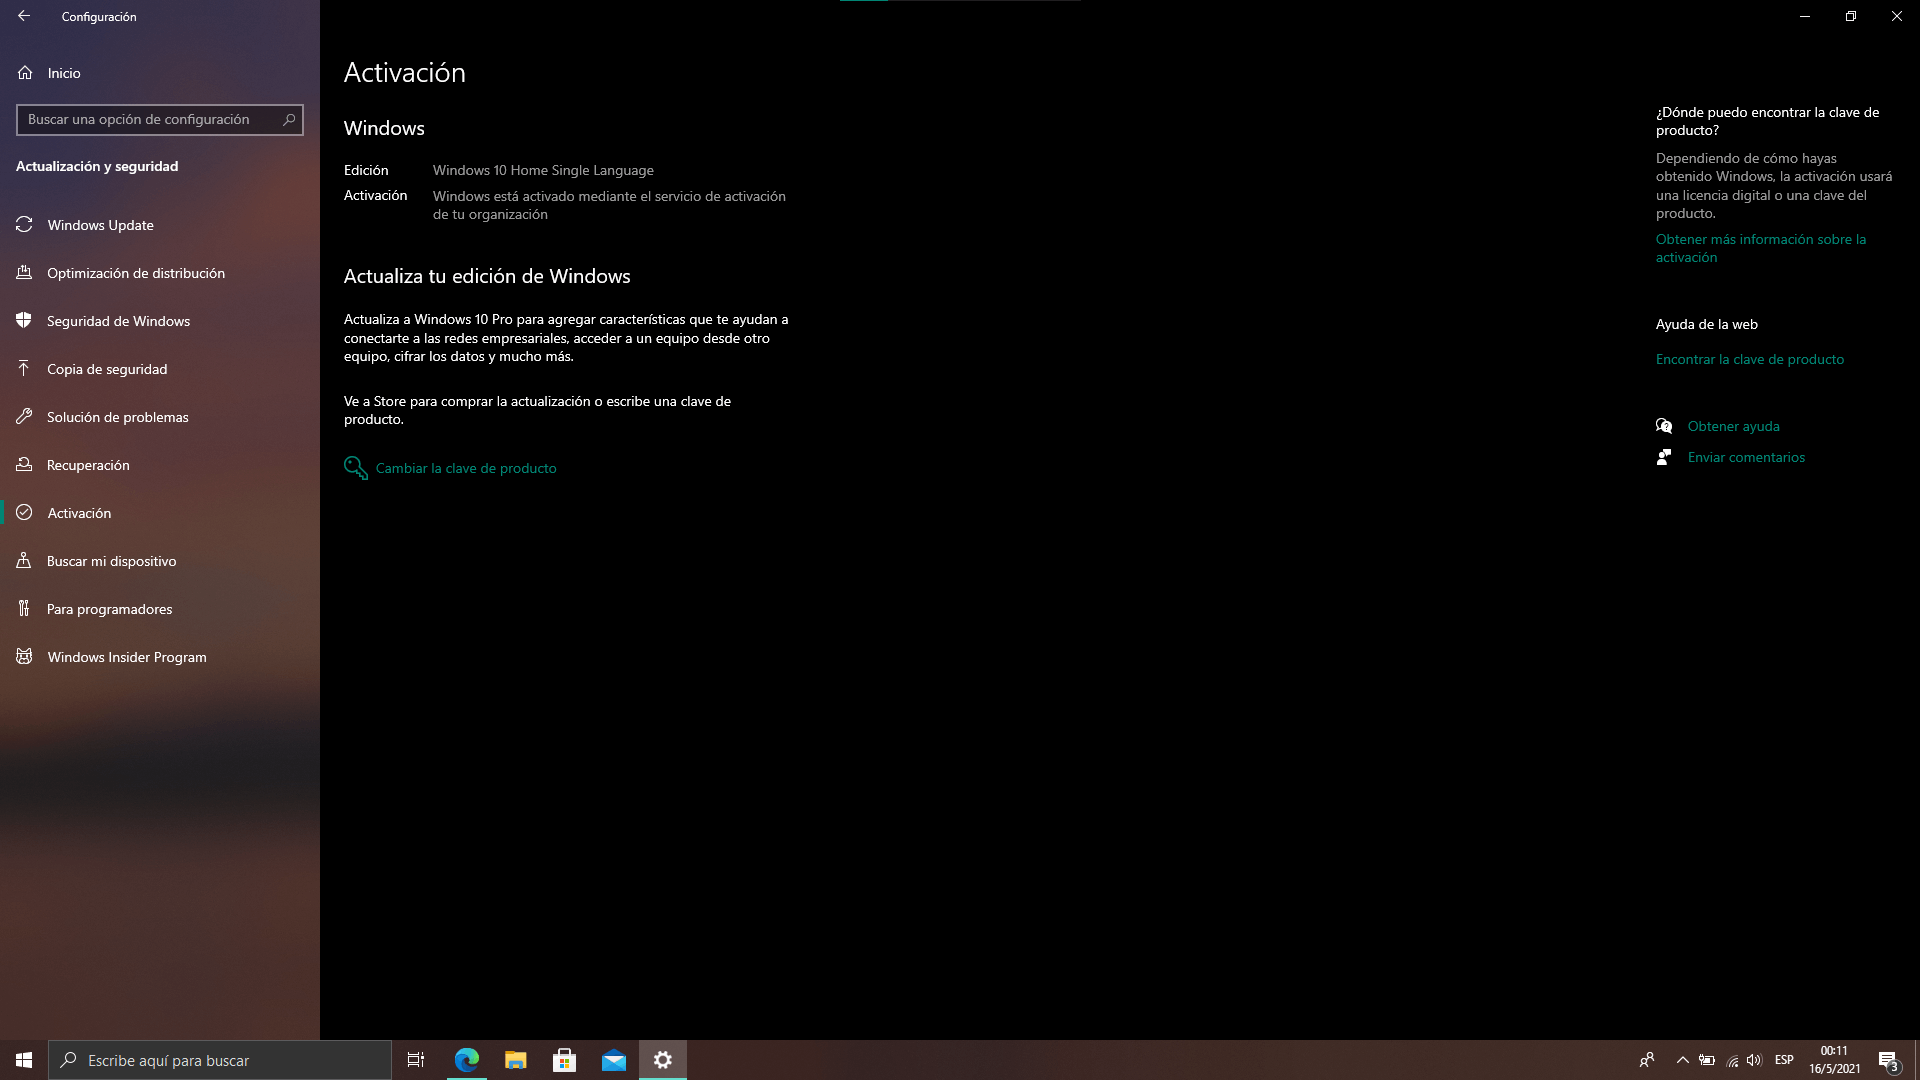Open Microsoft Edge from the taskbar
1920x1080 pixels.
click(x=467, y=1060)
